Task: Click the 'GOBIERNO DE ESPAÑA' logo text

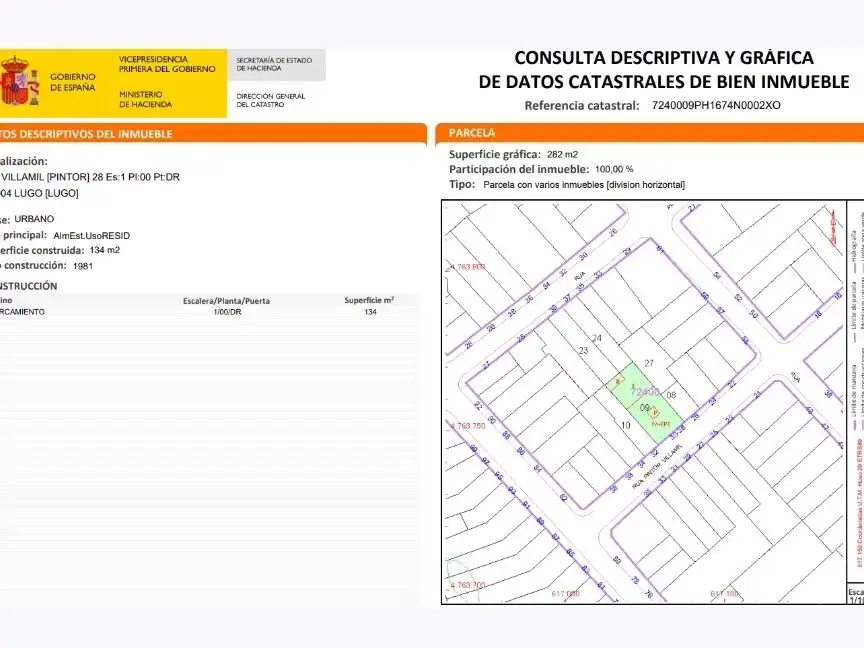Action: (73, 82)
